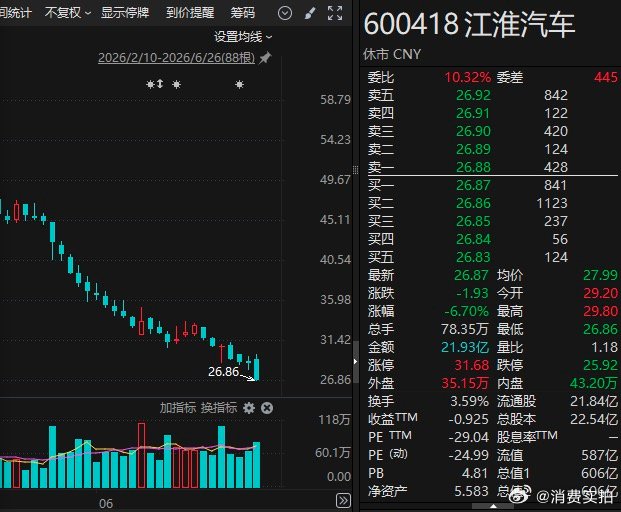Jump to latest bar with double-arrow icon

tap(343, 501)
